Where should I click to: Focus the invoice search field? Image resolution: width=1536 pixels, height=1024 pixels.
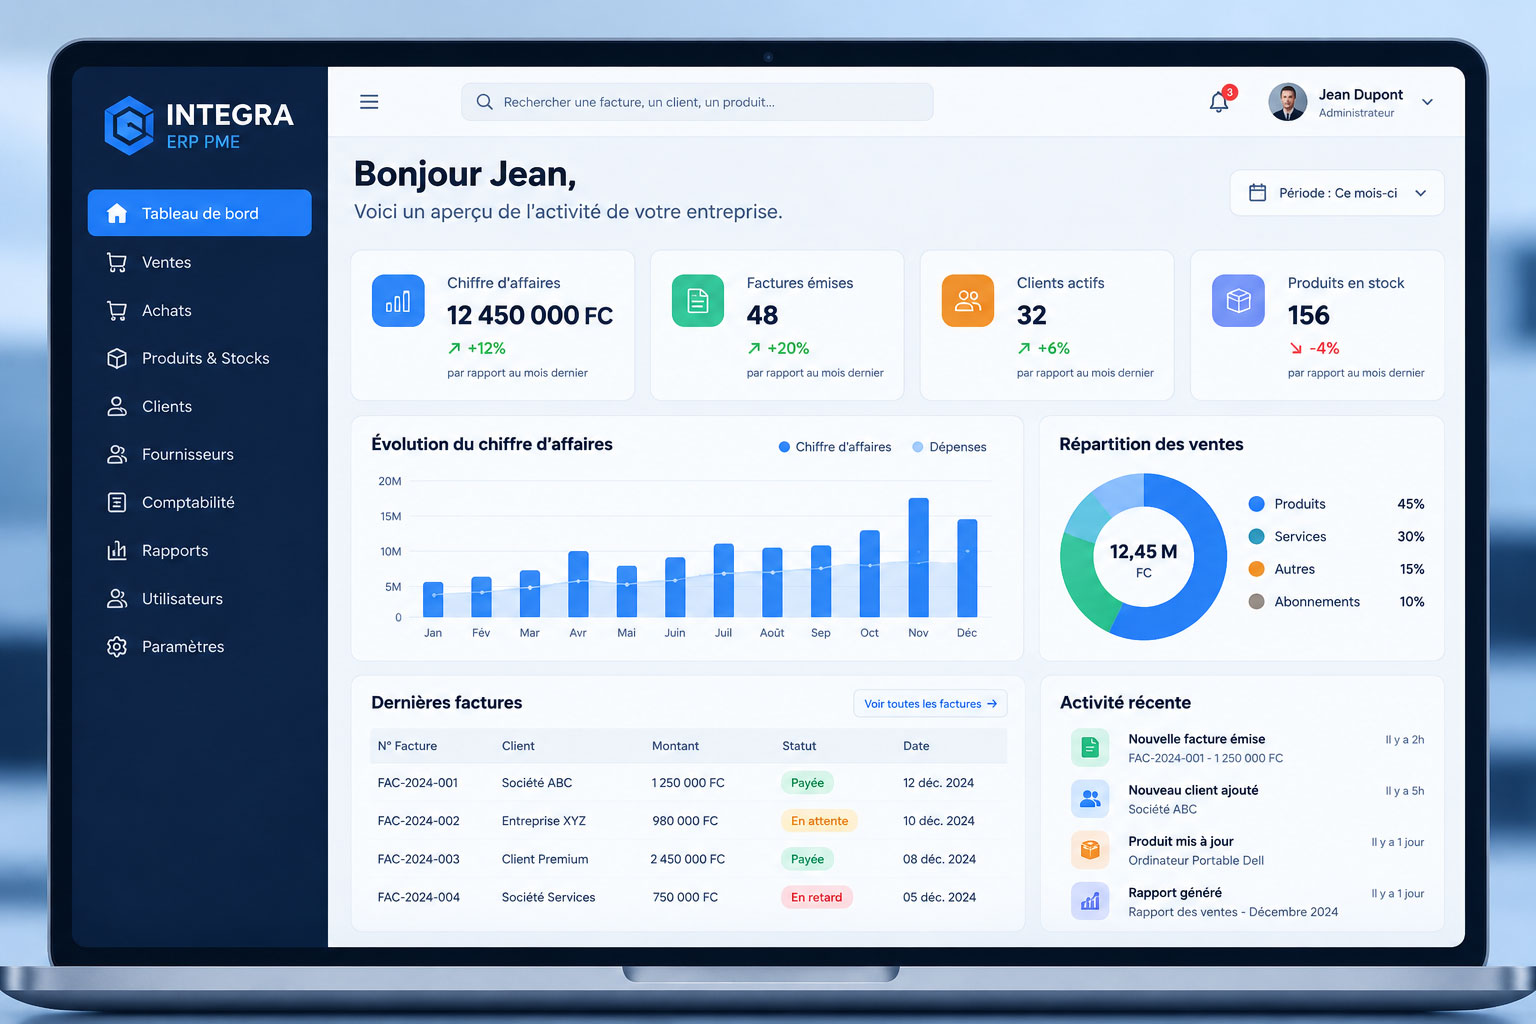click(697, 102)
